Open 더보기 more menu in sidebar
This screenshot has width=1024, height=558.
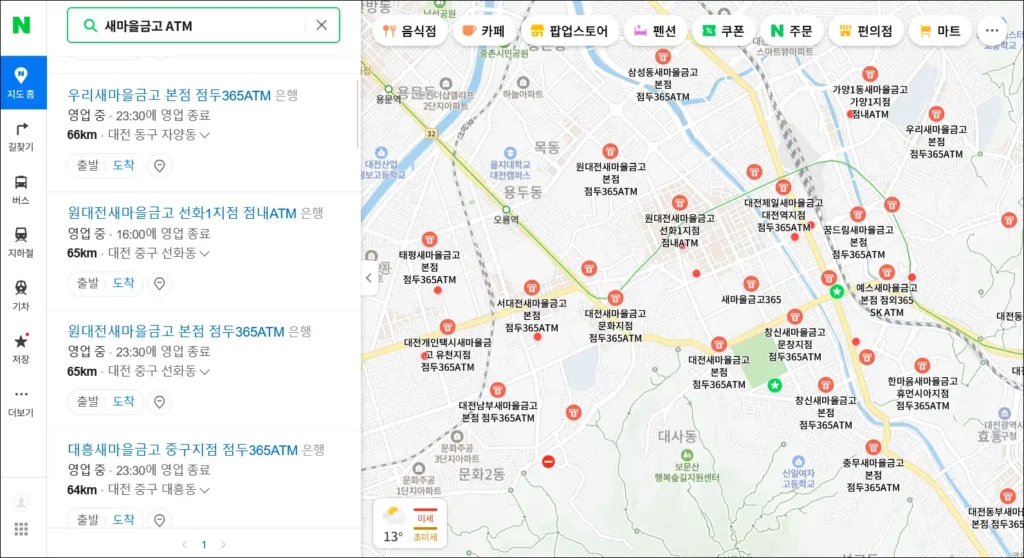(22, 402)
